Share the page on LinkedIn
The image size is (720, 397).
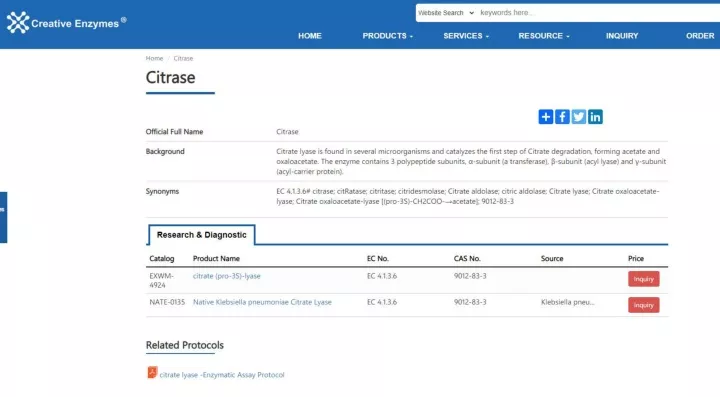595,117
